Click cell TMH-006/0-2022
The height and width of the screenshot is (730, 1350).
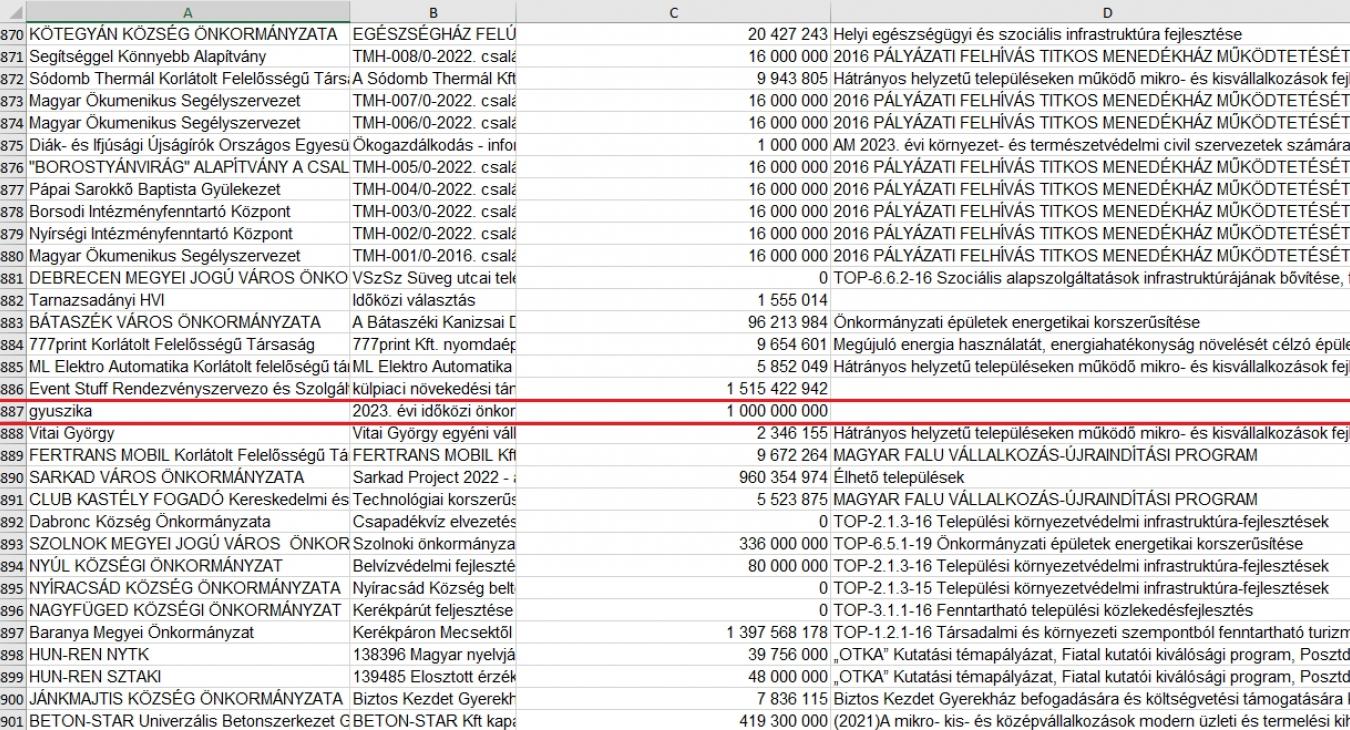tap(433, 123)
